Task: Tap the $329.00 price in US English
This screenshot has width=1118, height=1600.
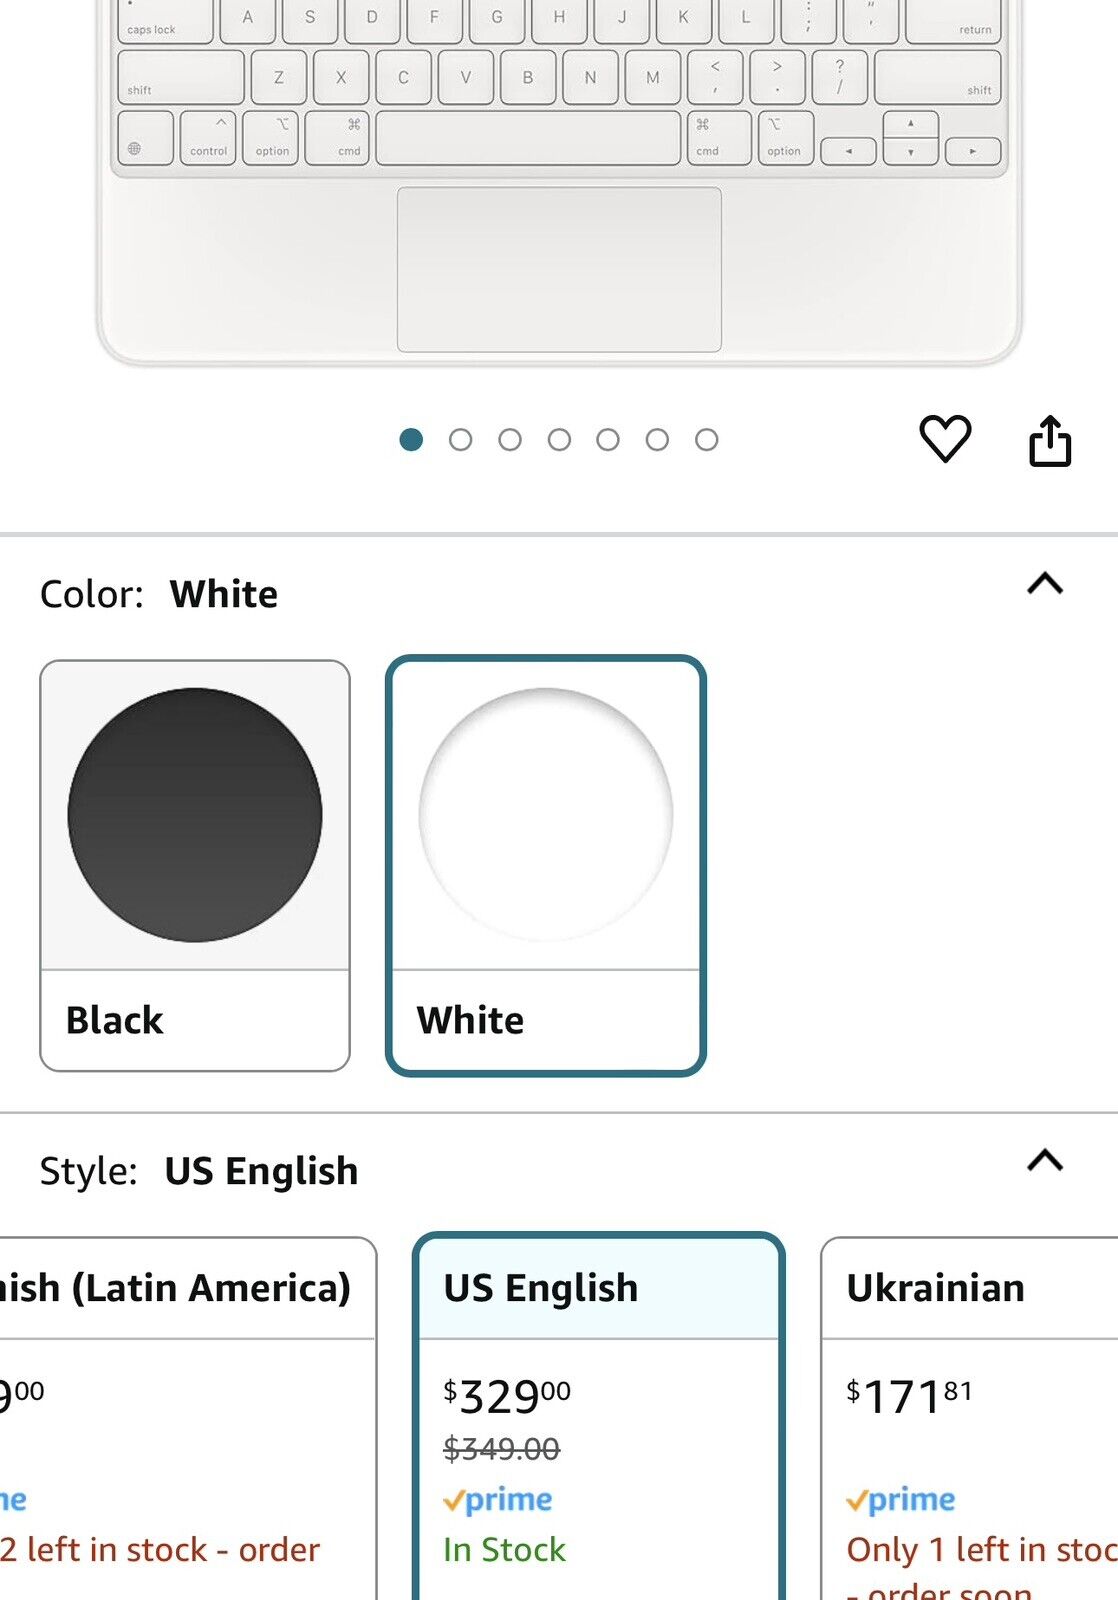Action: [x=507, y=1396]
